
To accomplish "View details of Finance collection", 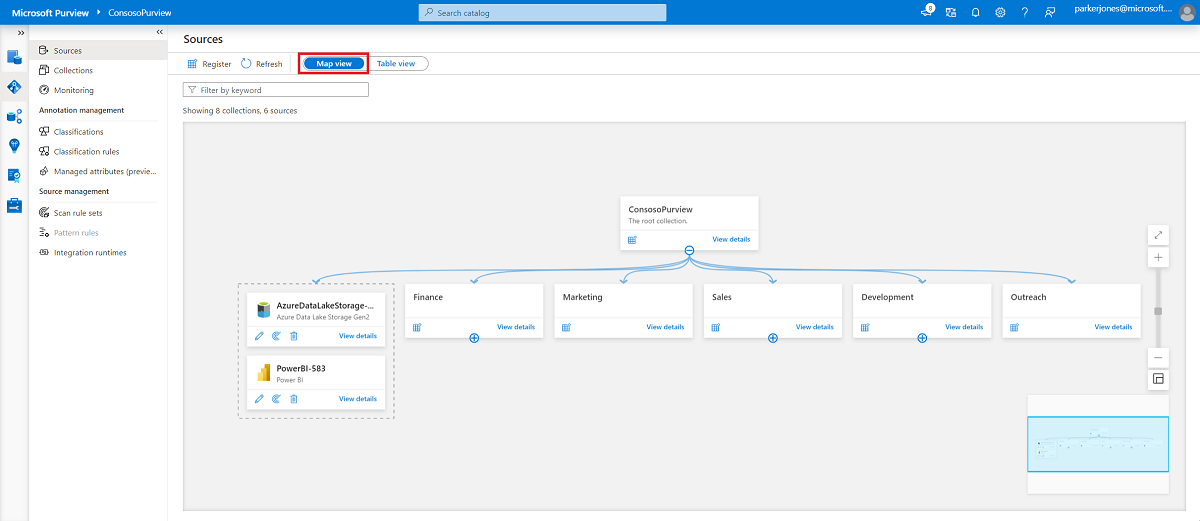I will click(516, 327).
